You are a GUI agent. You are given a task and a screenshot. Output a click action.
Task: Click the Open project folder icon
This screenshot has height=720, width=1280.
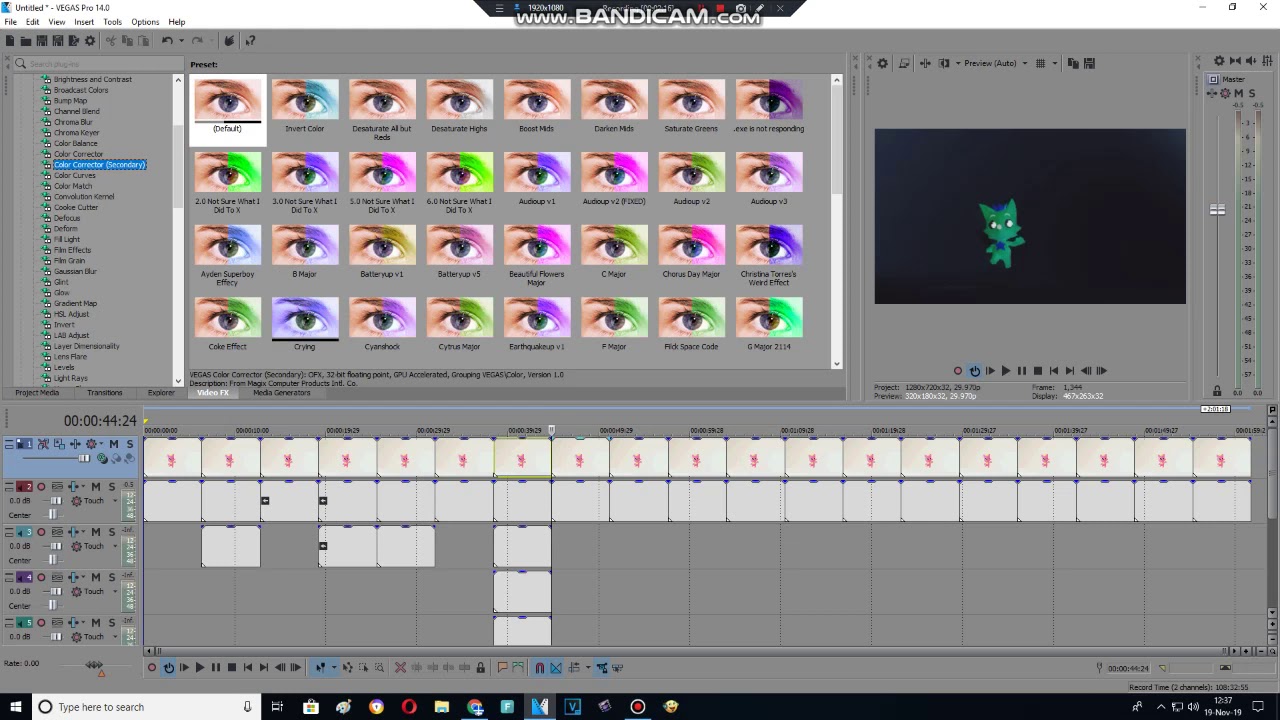26,40
